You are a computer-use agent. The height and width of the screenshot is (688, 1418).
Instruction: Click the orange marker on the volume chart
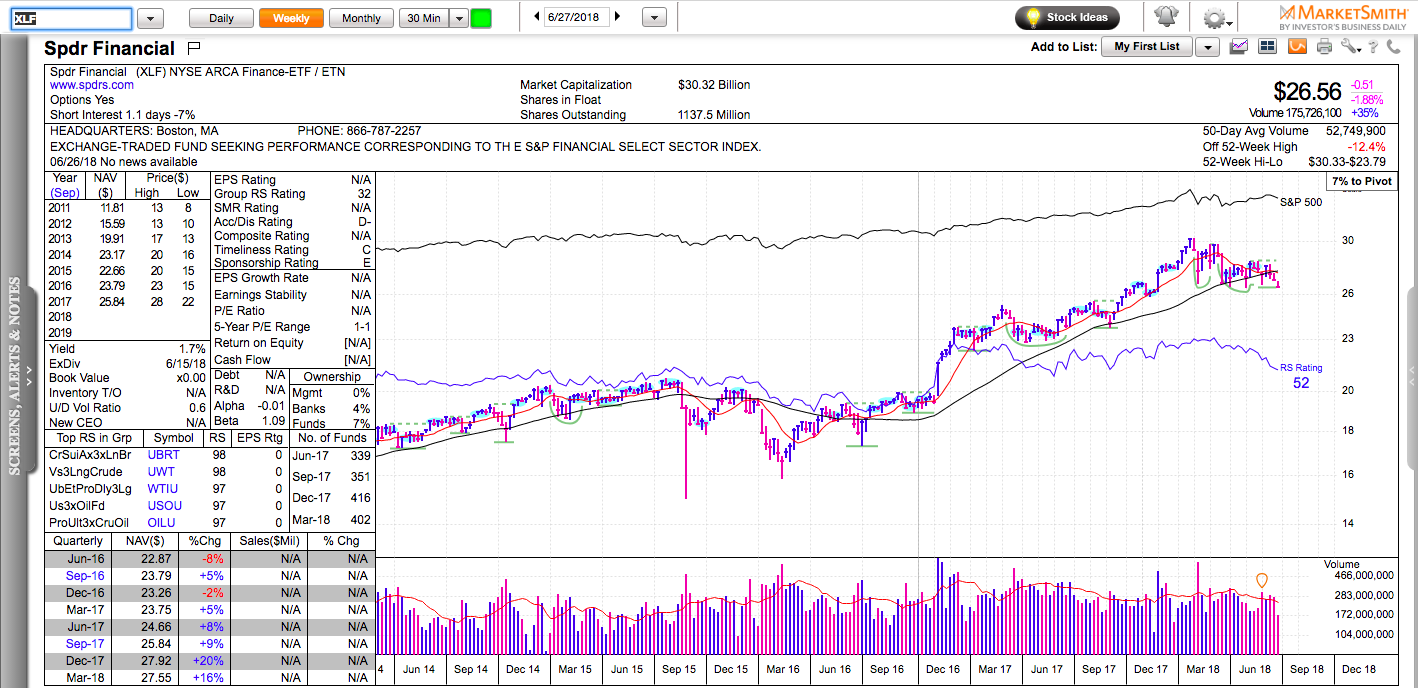point(1262,580)
